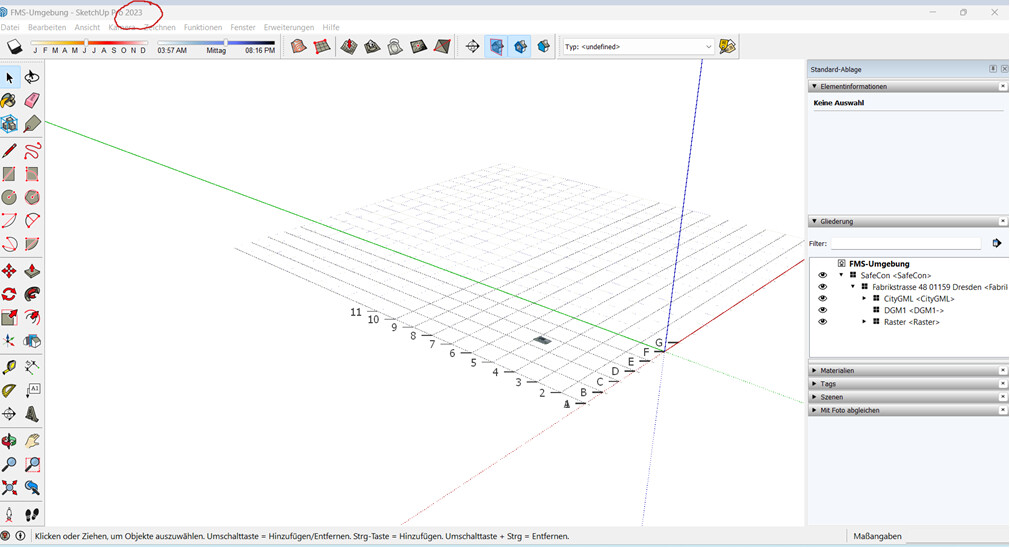The width and height of the screenshot is (1010, 548).
Task: Expand the CityGML tree node
Action: pyautogui.click(x=864, y=298)
